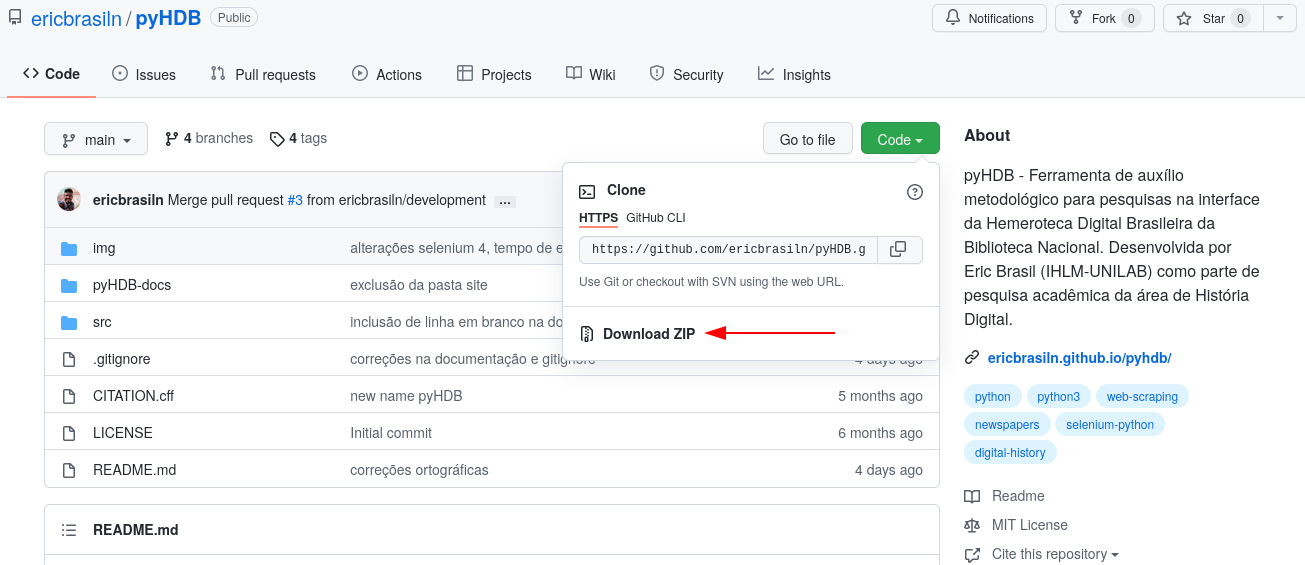The image size is (1305, 565).
Task: Open the README.md file in list
Action: [135, 470]
